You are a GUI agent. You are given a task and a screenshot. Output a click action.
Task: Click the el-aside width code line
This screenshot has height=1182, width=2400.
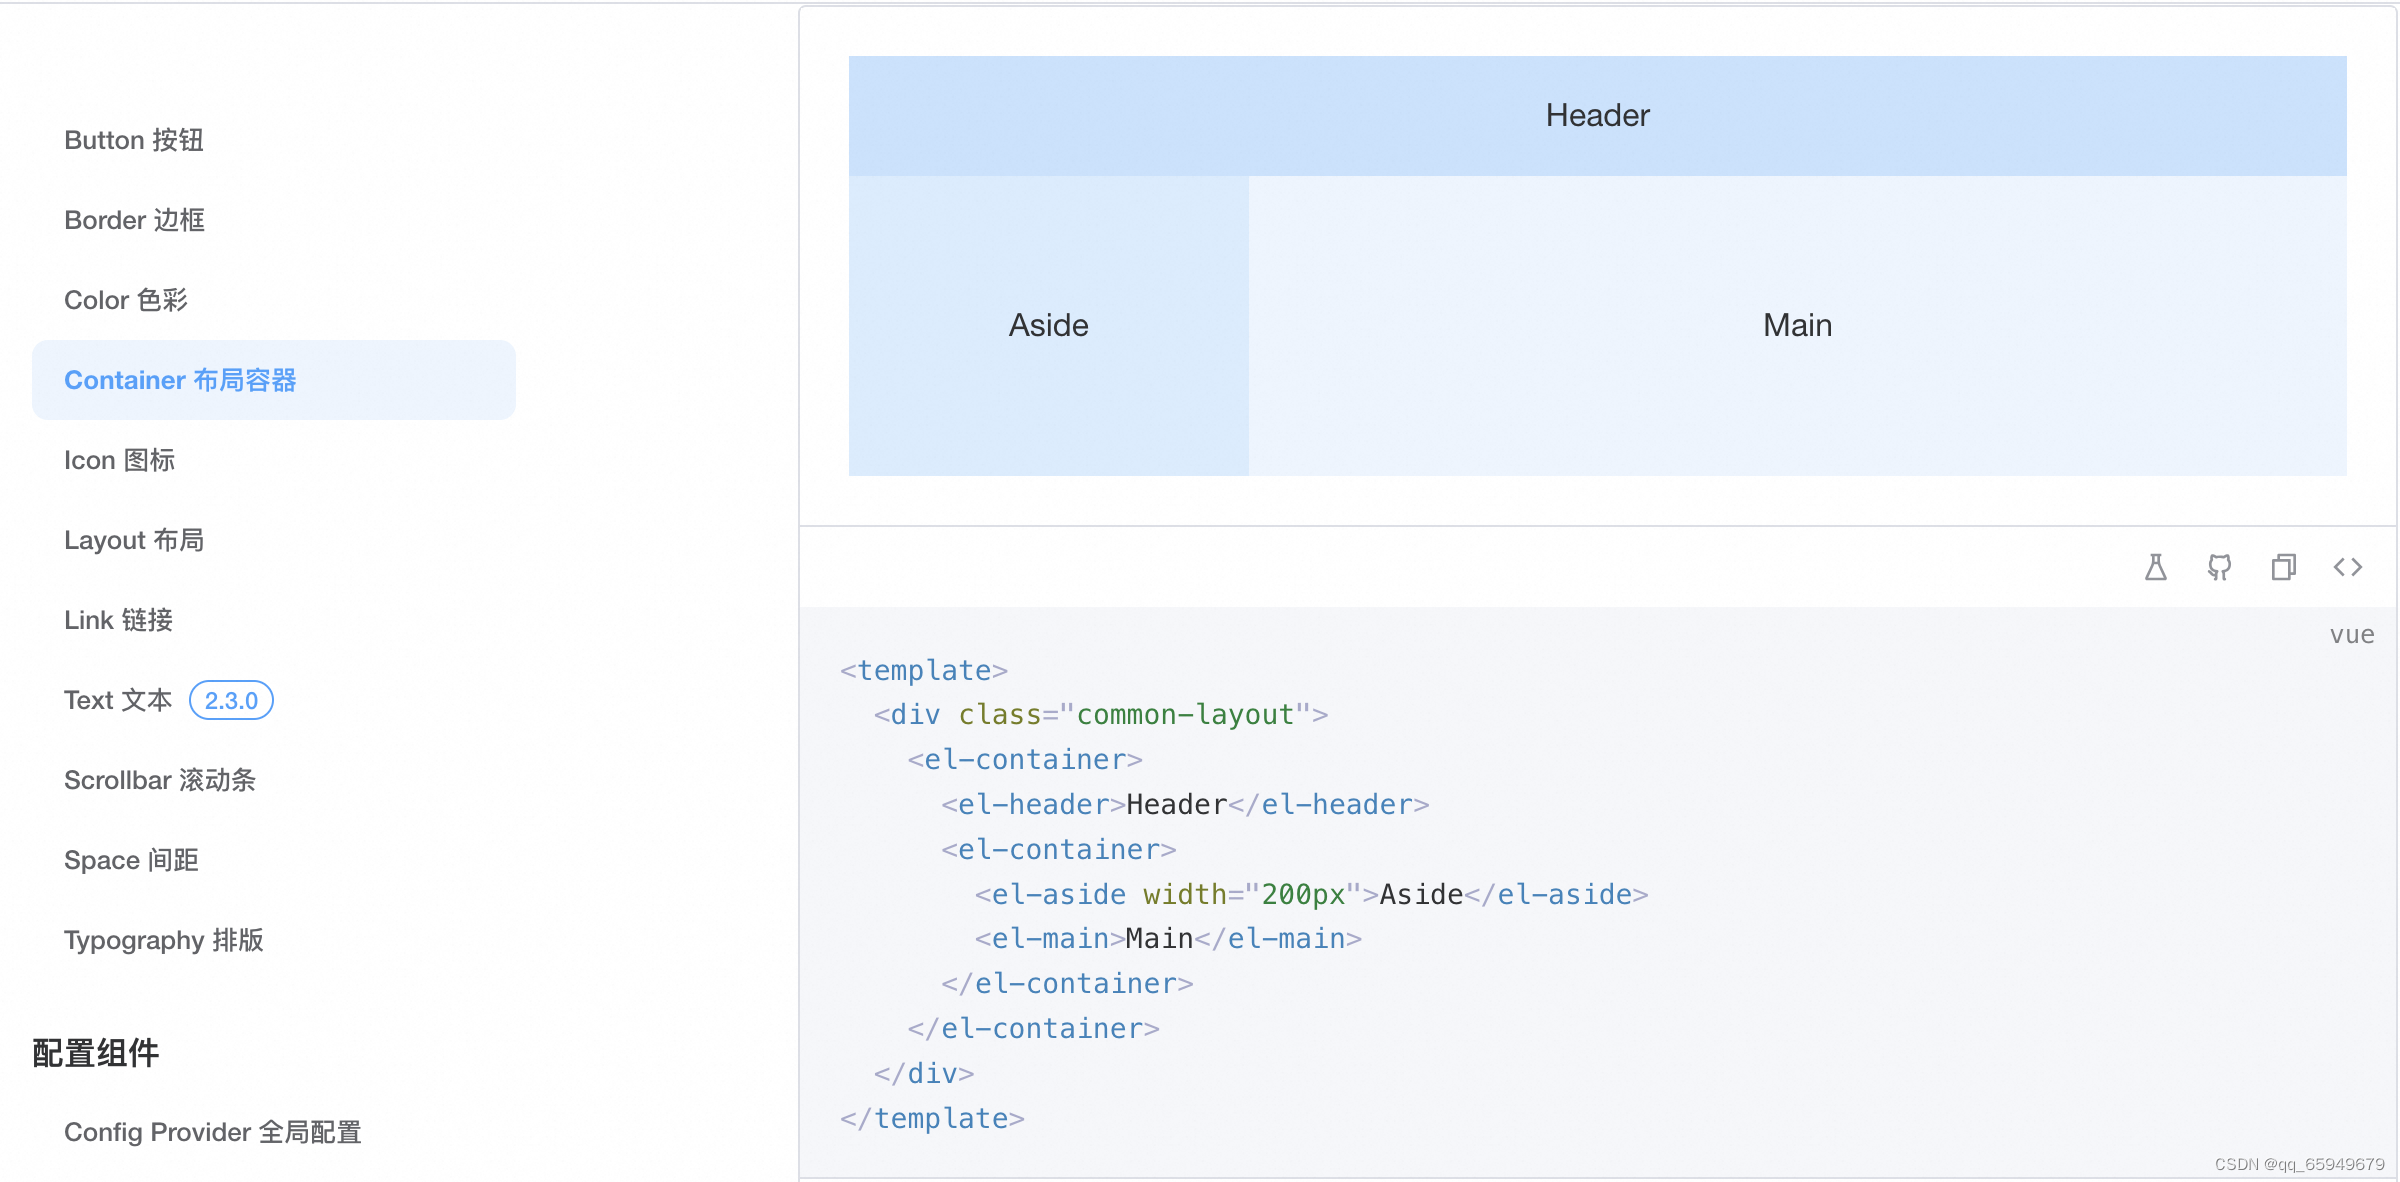[1310, 894]
